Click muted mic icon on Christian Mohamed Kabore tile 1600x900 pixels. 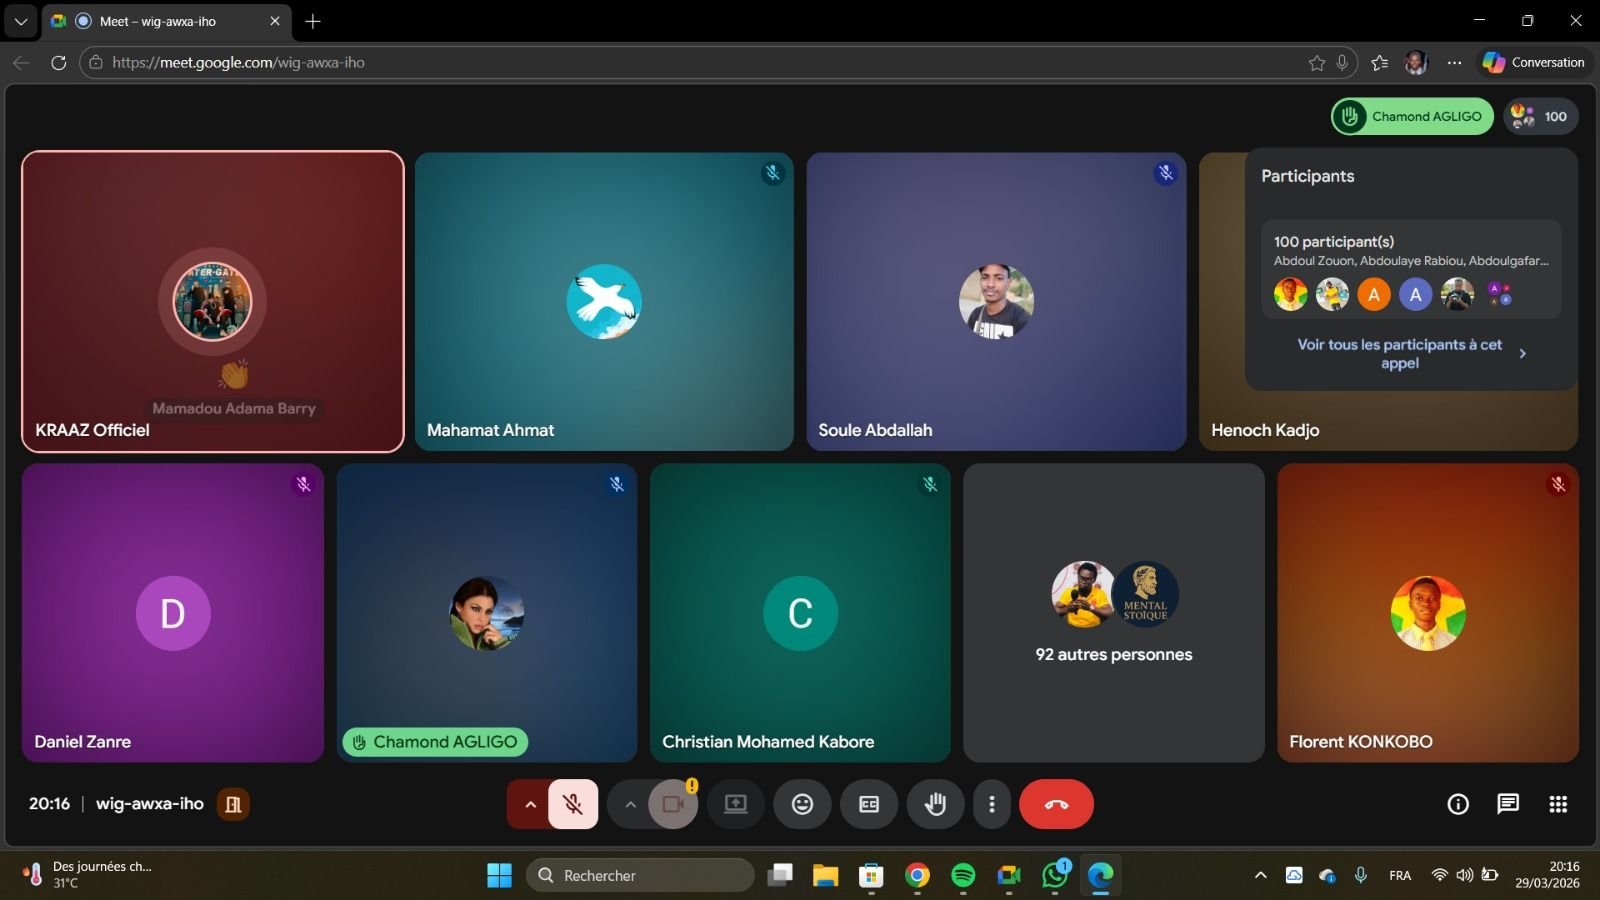(x=930, y=484)
